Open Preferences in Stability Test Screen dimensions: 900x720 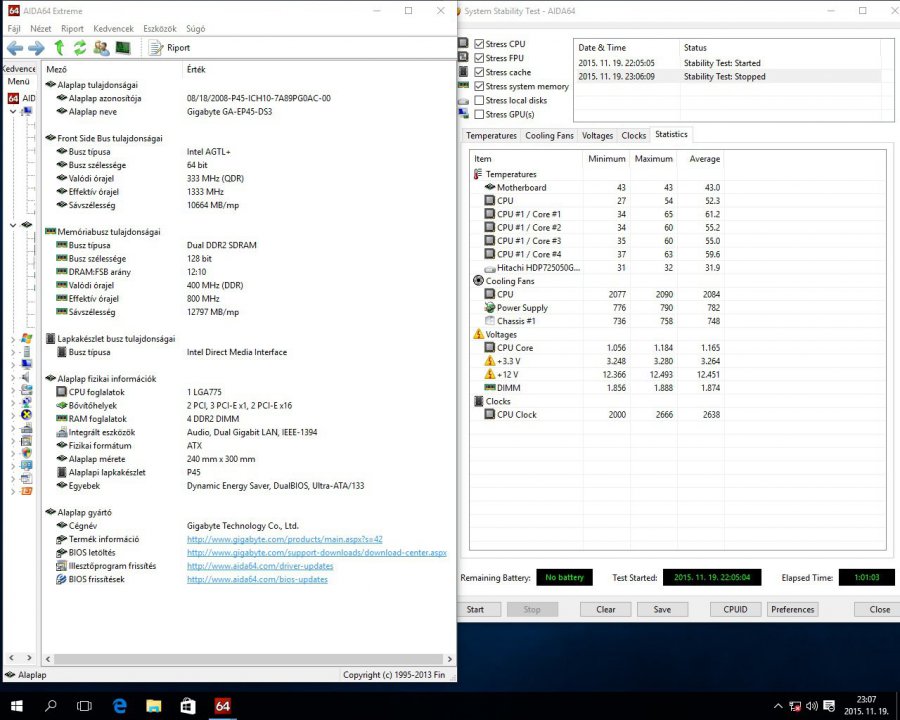(793, 609)
